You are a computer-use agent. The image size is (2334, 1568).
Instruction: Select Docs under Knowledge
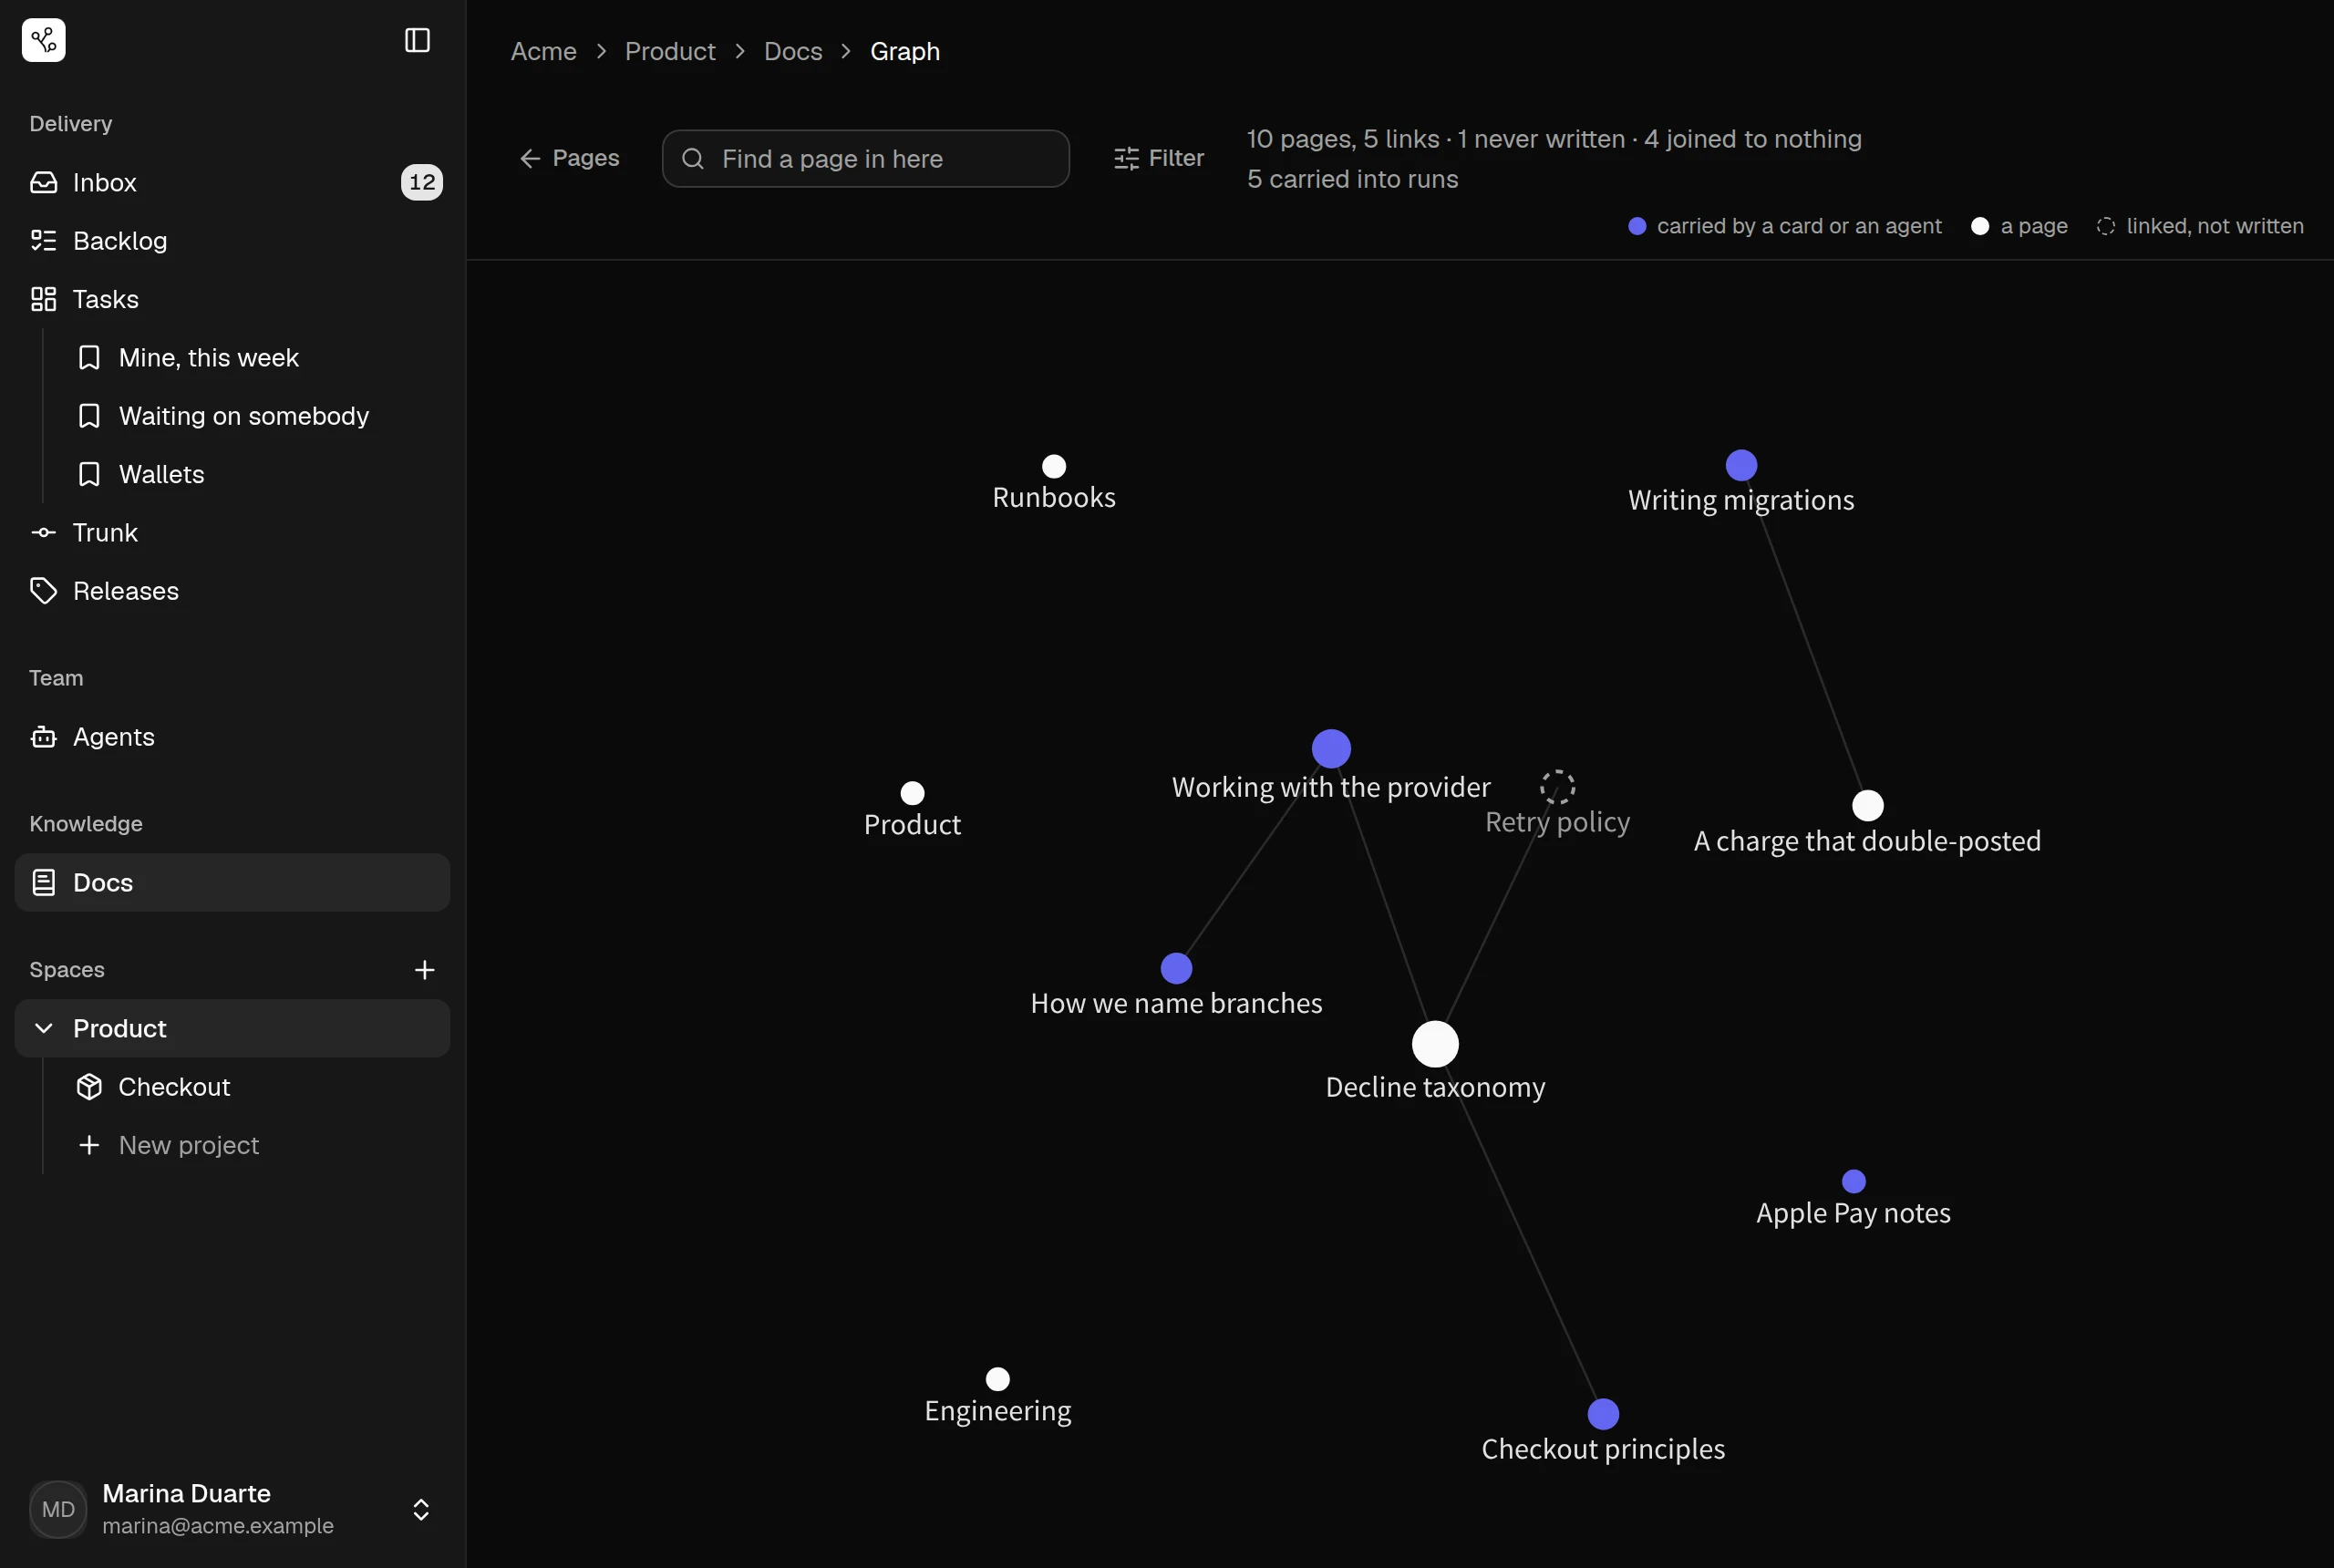pyautogui.click(x=232, y=882)
